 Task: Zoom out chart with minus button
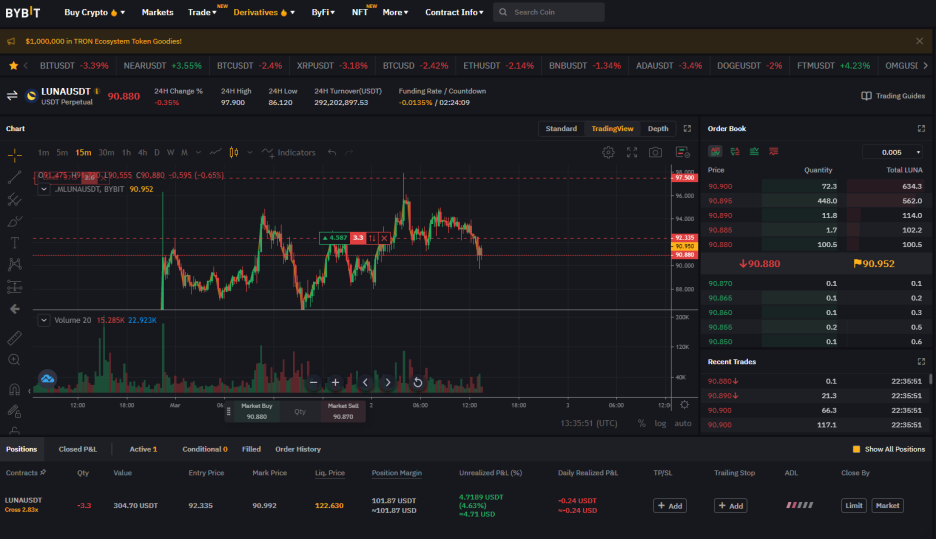(313, 383)
